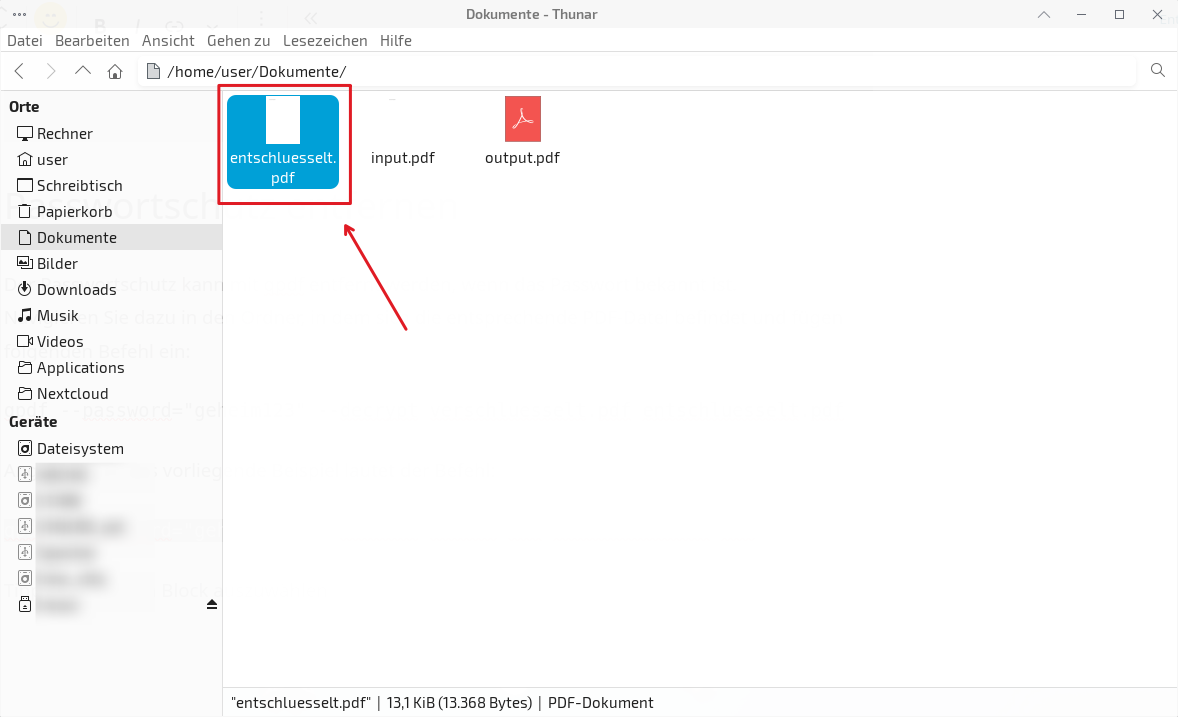Image resolution: width=1178 pixels, height=717 pixels.
Task: Open the Ansicht menu
Action: pos(168,41)
